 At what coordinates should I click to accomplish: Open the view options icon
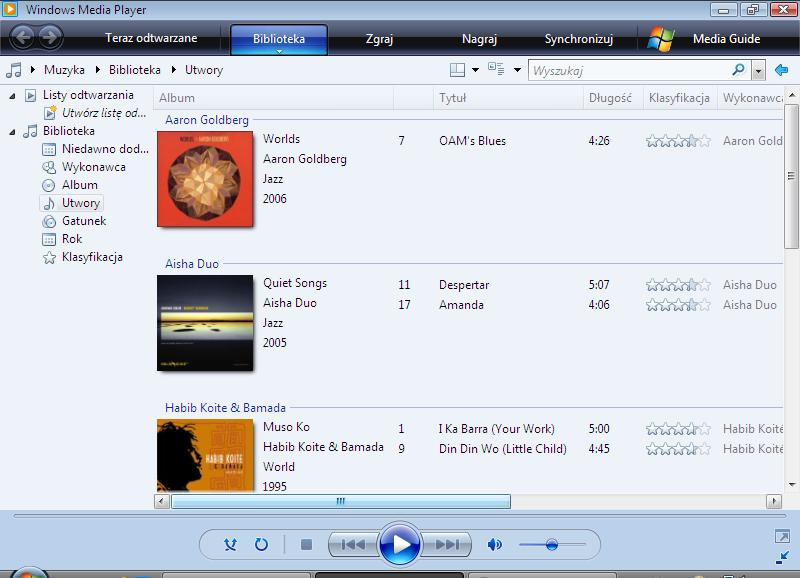click(496, 69)
